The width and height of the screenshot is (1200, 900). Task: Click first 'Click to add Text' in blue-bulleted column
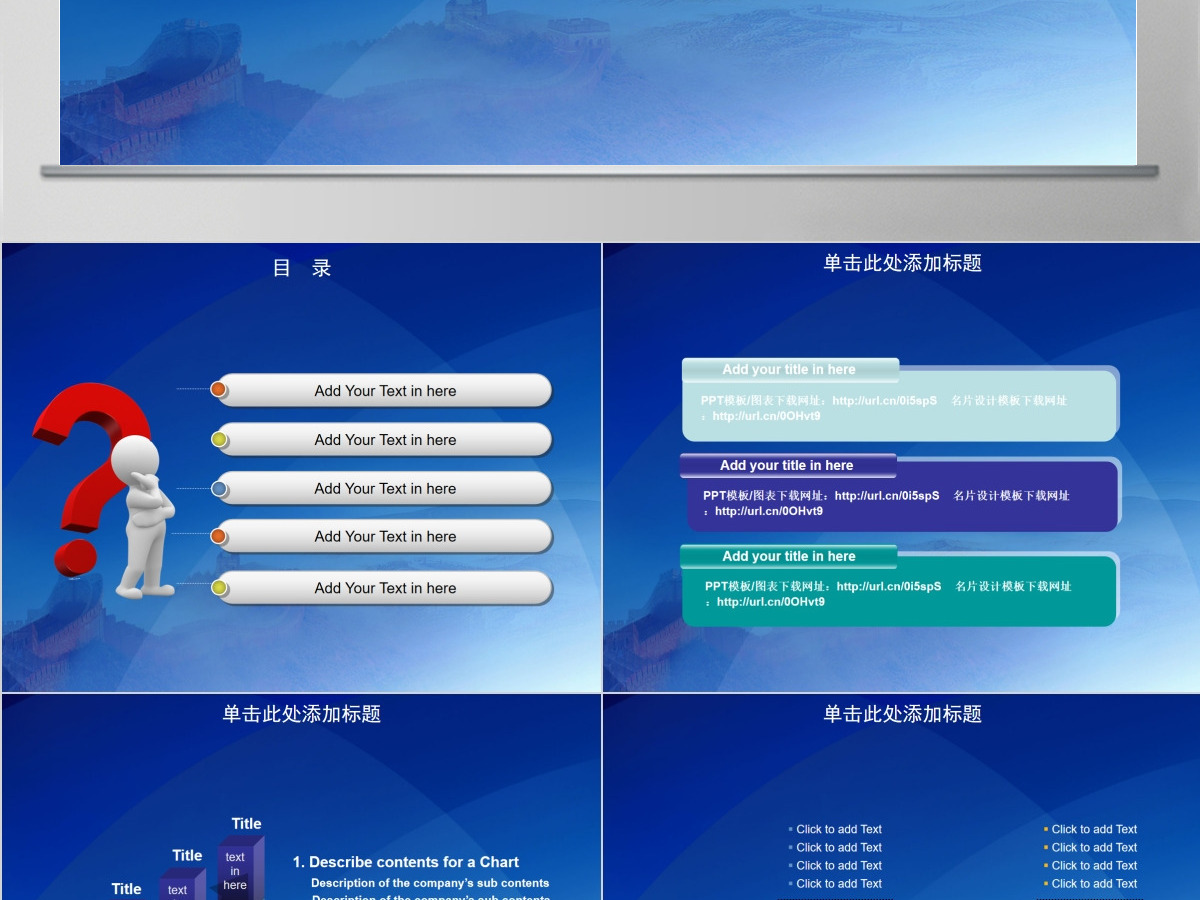pyautogui.click(x=839, y=829)
